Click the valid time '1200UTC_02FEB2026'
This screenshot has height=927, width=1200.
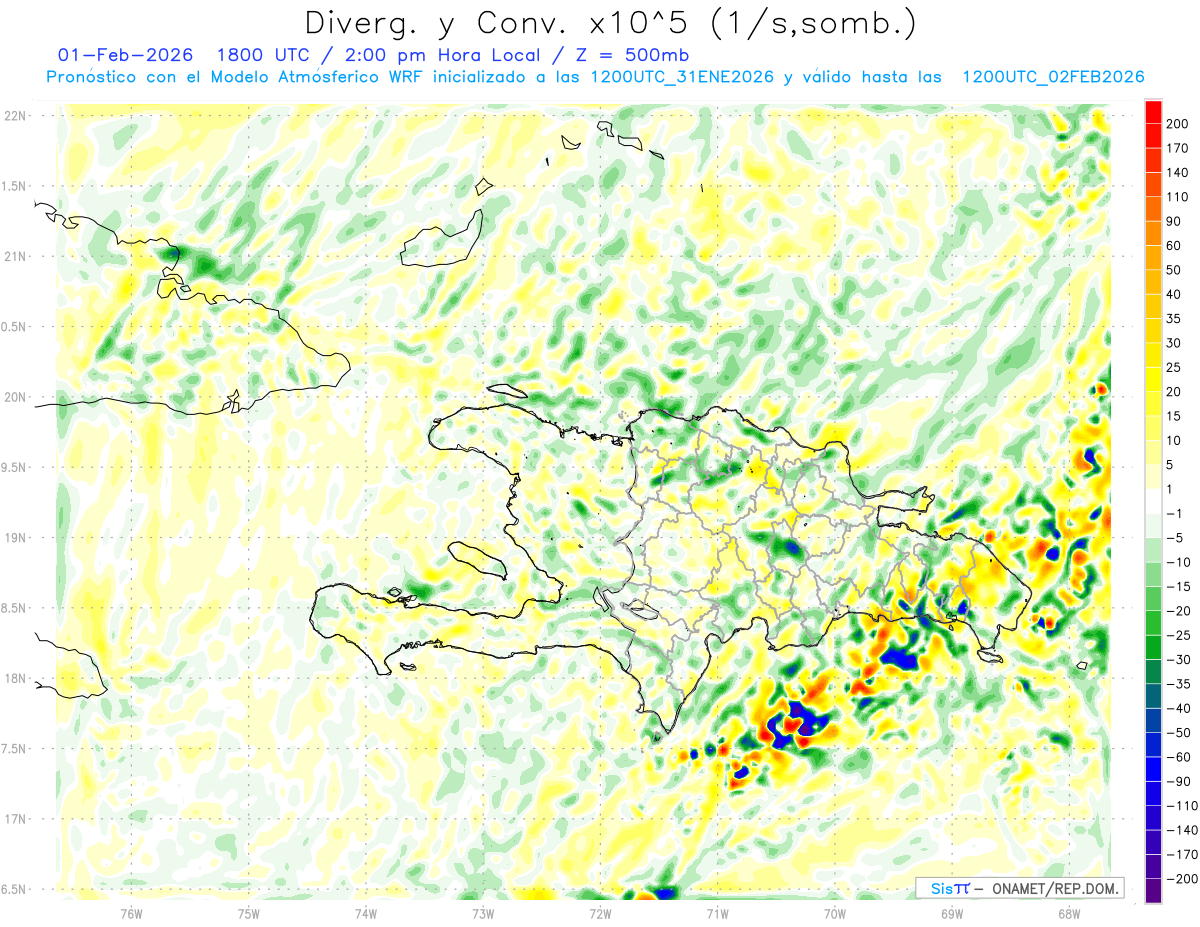click(x=1053, y=77)
